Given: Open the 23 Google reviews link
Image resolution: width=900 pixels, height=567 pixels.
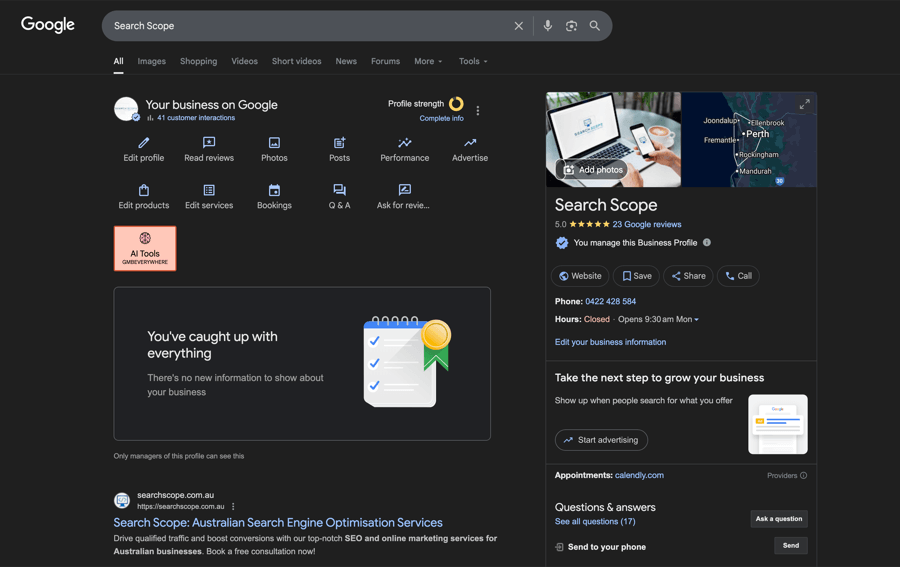Looking at the screenshot, I should pyautogui.click(x=647, y=224).
